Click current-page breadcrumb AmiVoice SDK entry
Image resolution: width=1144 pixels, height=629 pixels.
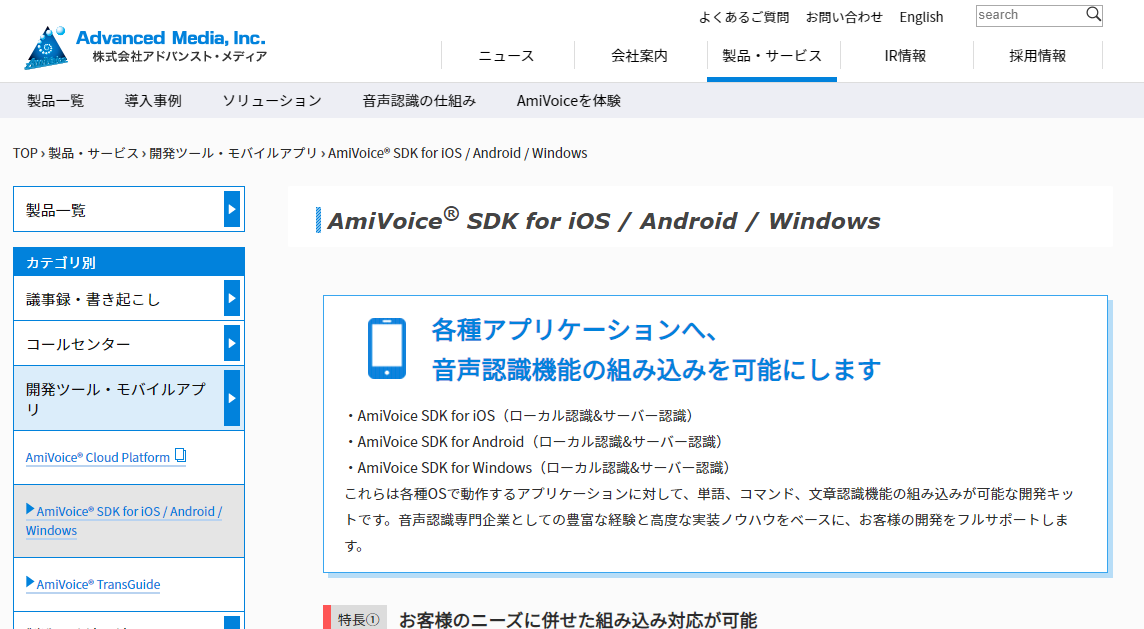pos(457,153)
